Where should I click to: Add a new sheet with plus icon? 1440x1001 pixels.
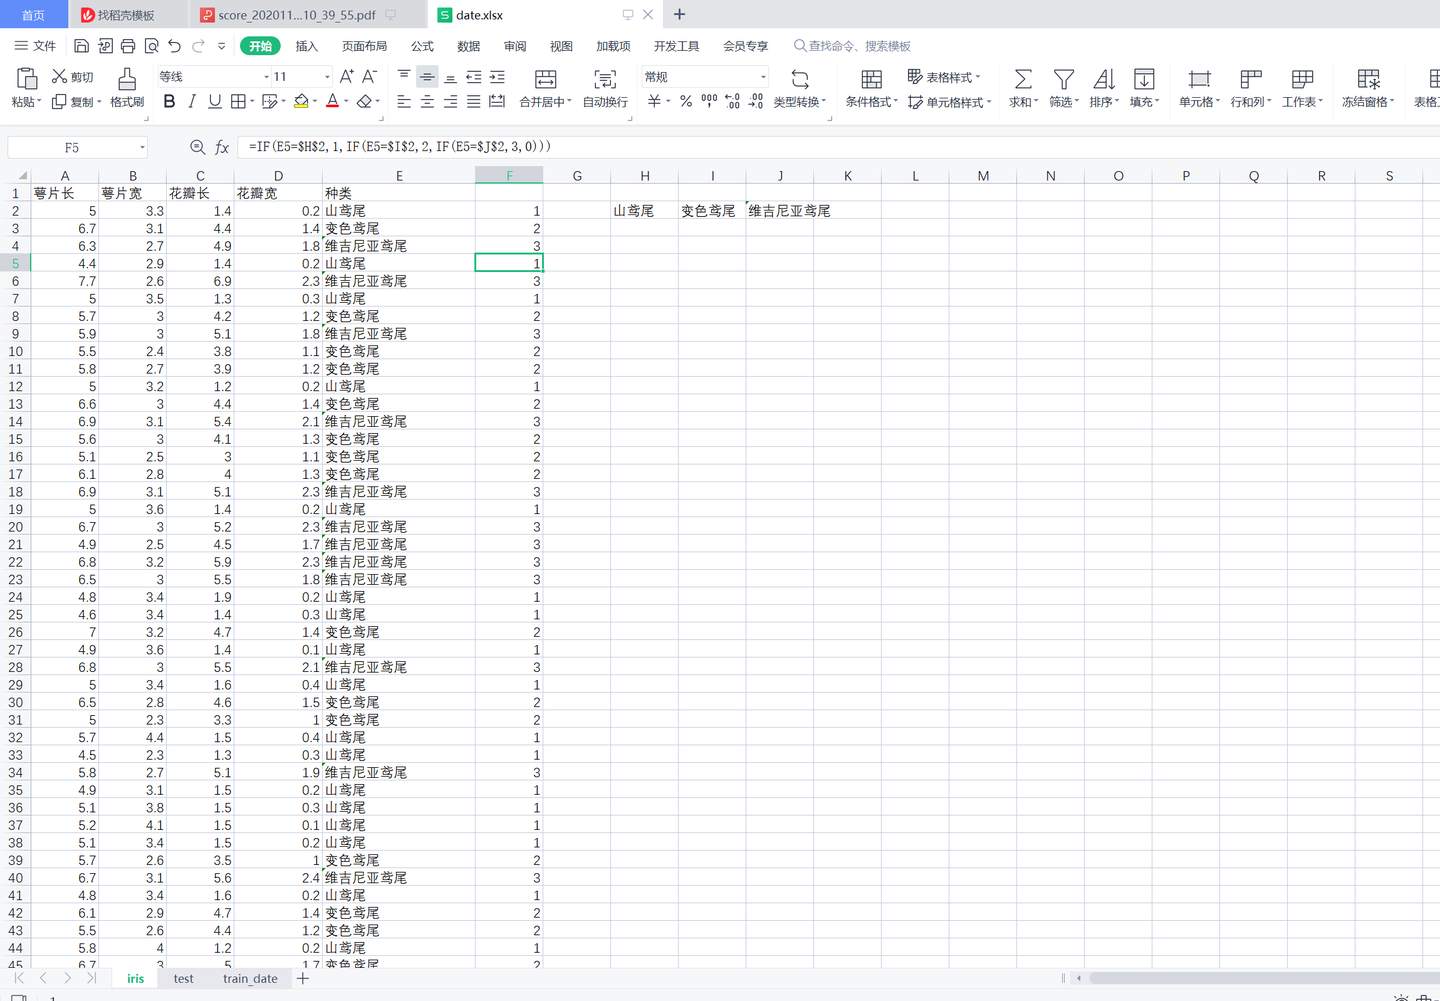303,978
